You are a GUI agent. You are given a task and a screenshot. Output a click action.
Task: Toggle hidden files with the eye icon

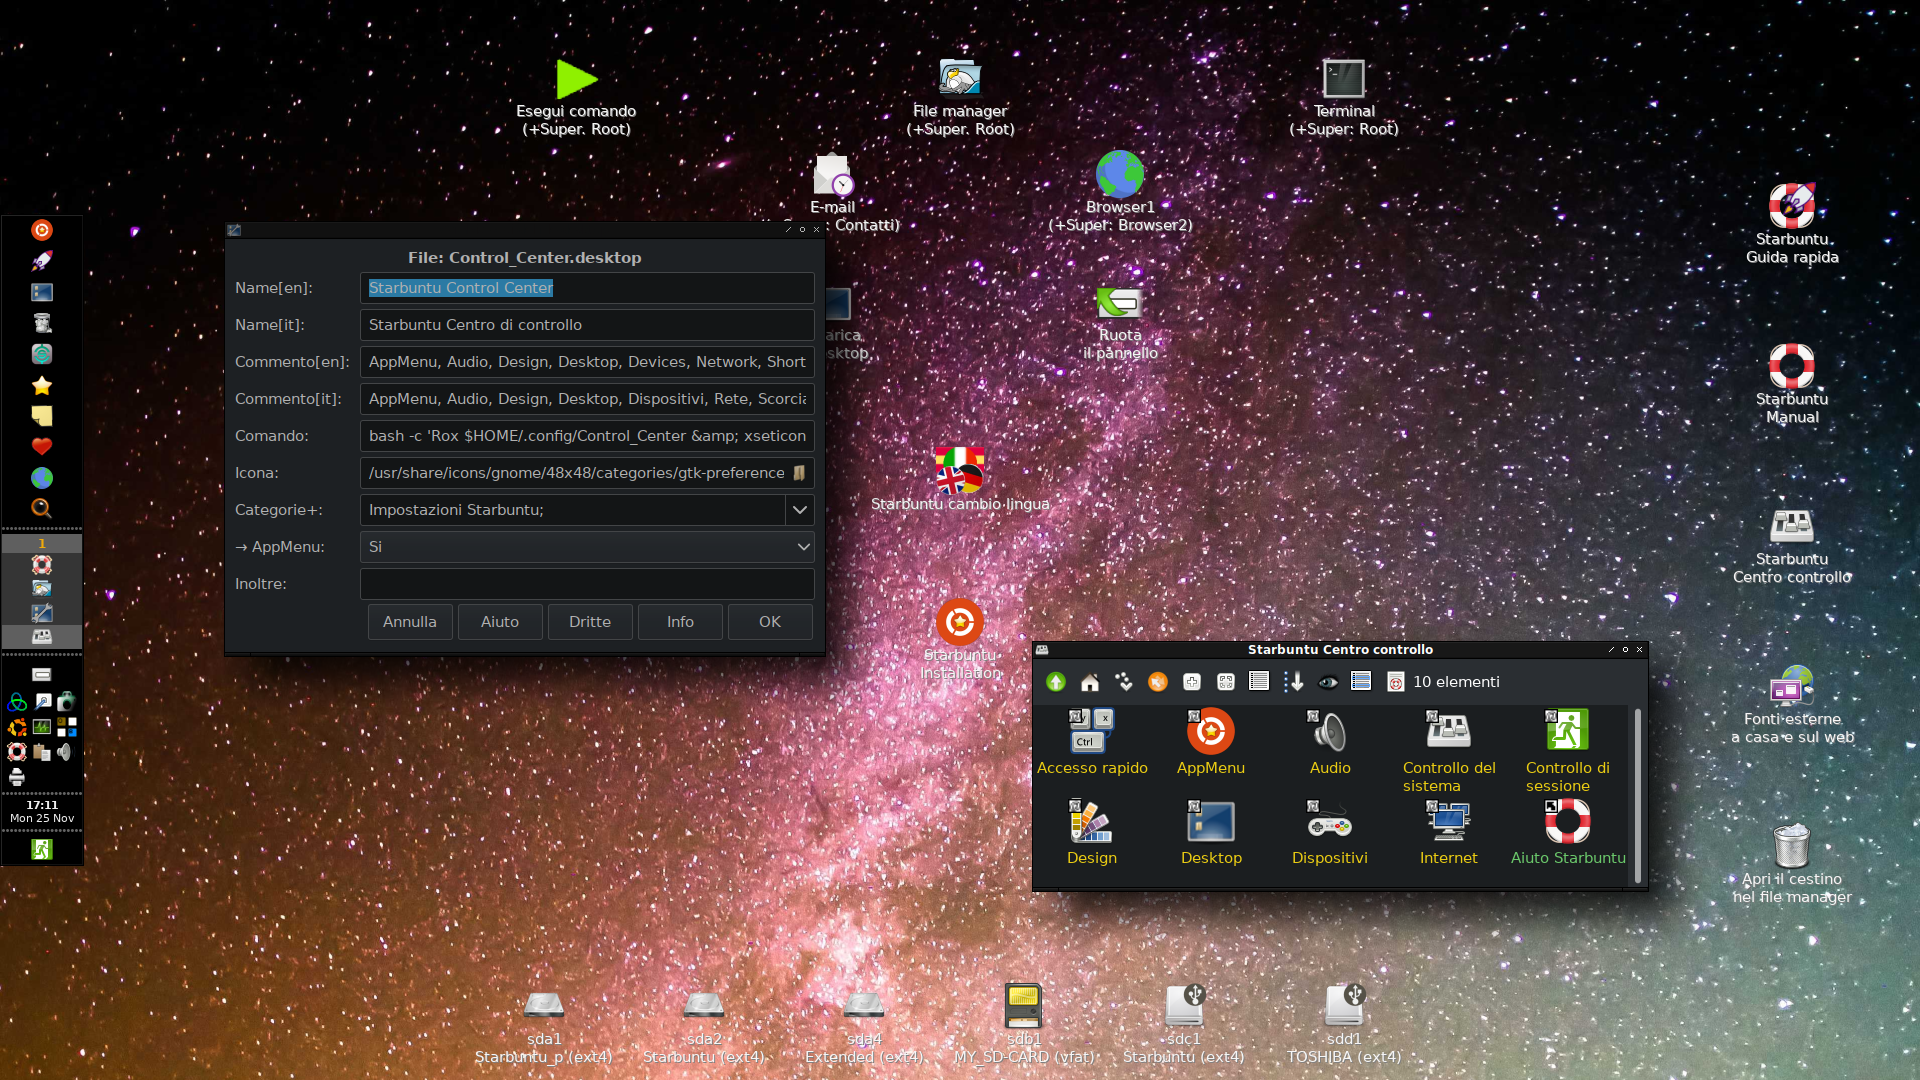click(x=1328, y=682)
